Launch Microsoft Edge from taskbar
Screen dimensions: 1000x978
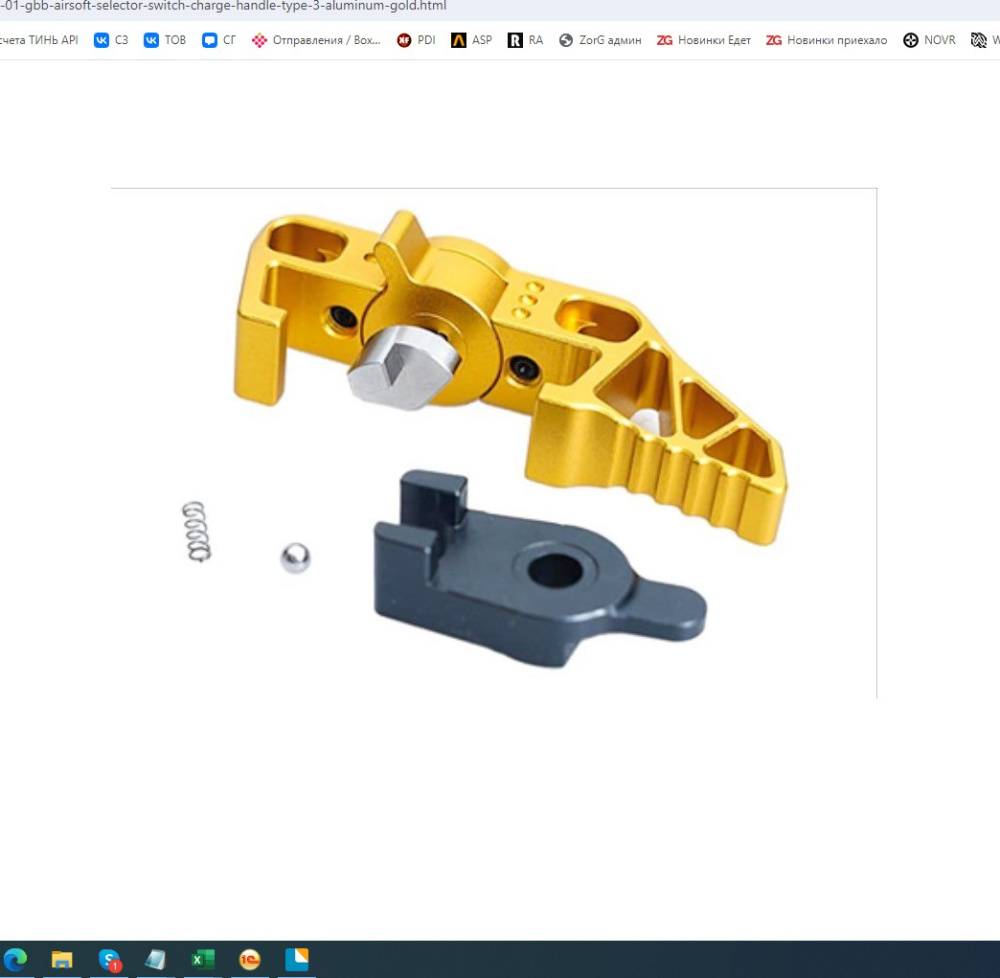click(x=16, y=959)
